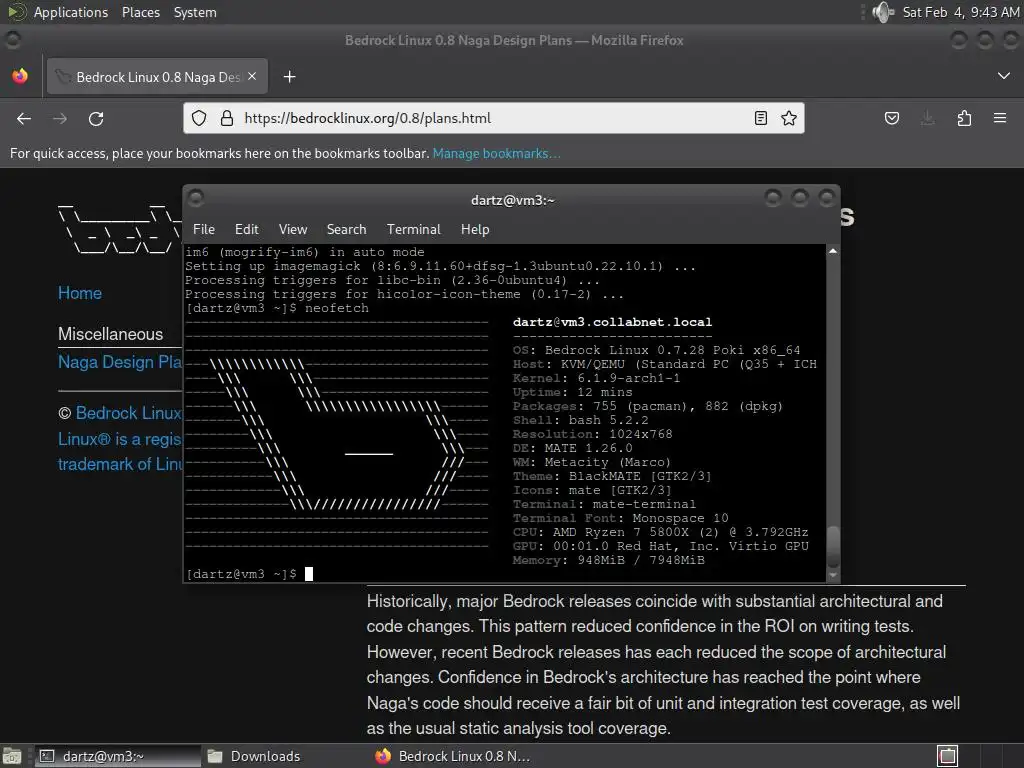Click the volume speaker icon in the panel
The image size is (1024, 768).
[882, 12]
